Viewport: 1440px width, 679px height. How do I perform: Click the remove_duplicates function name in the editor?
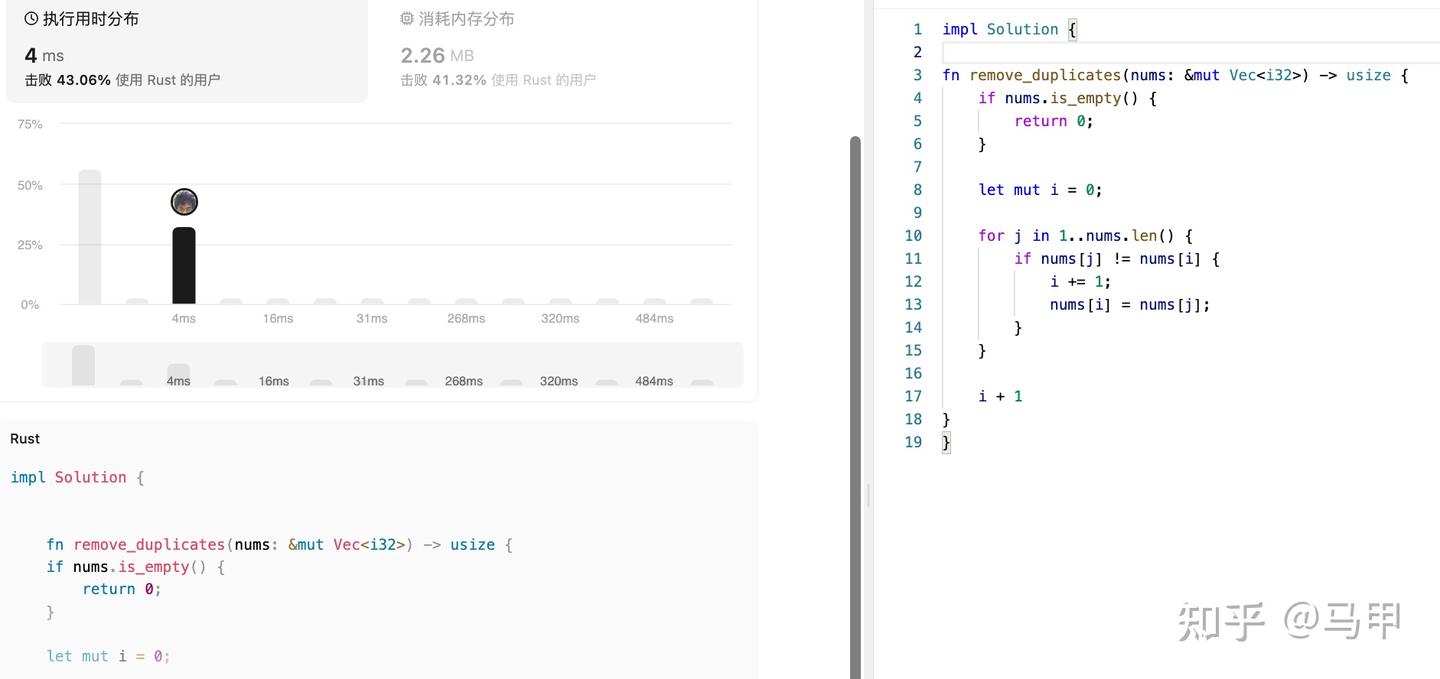tap(1045, 75)
